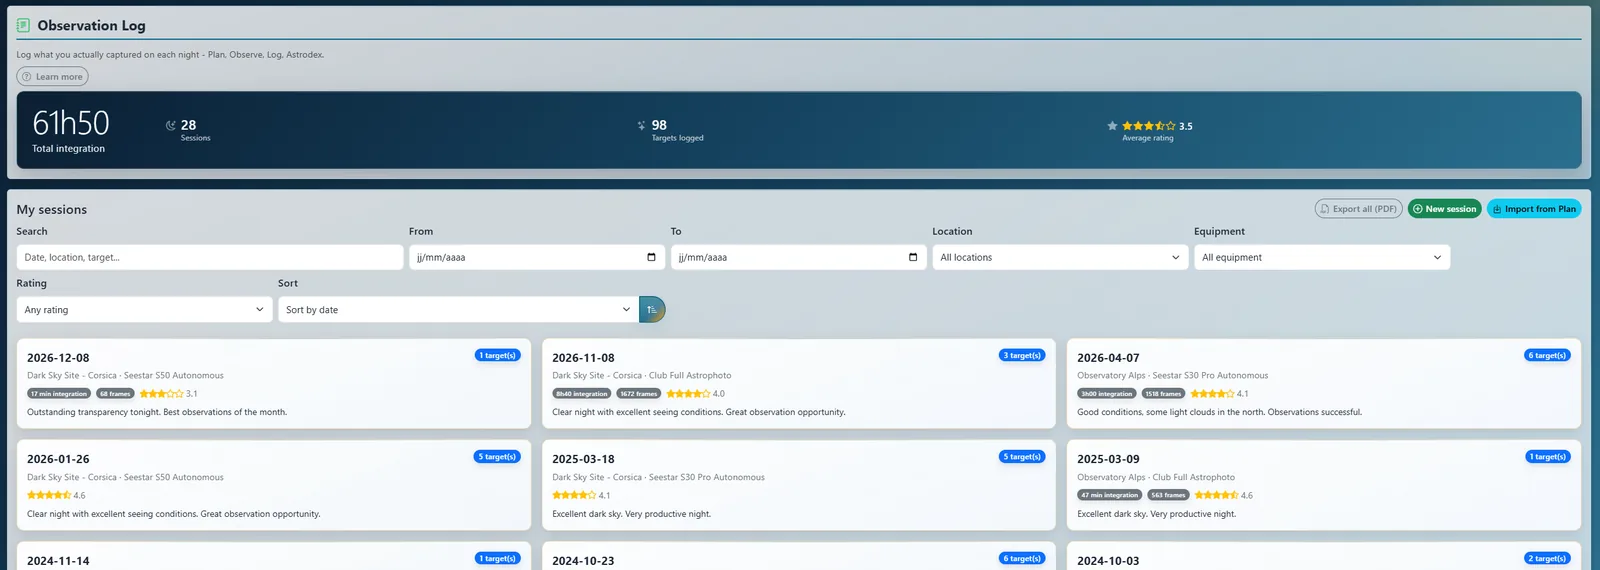Click the 1 target(s) badge on 2026-12-08

click(x=497, y=355)
